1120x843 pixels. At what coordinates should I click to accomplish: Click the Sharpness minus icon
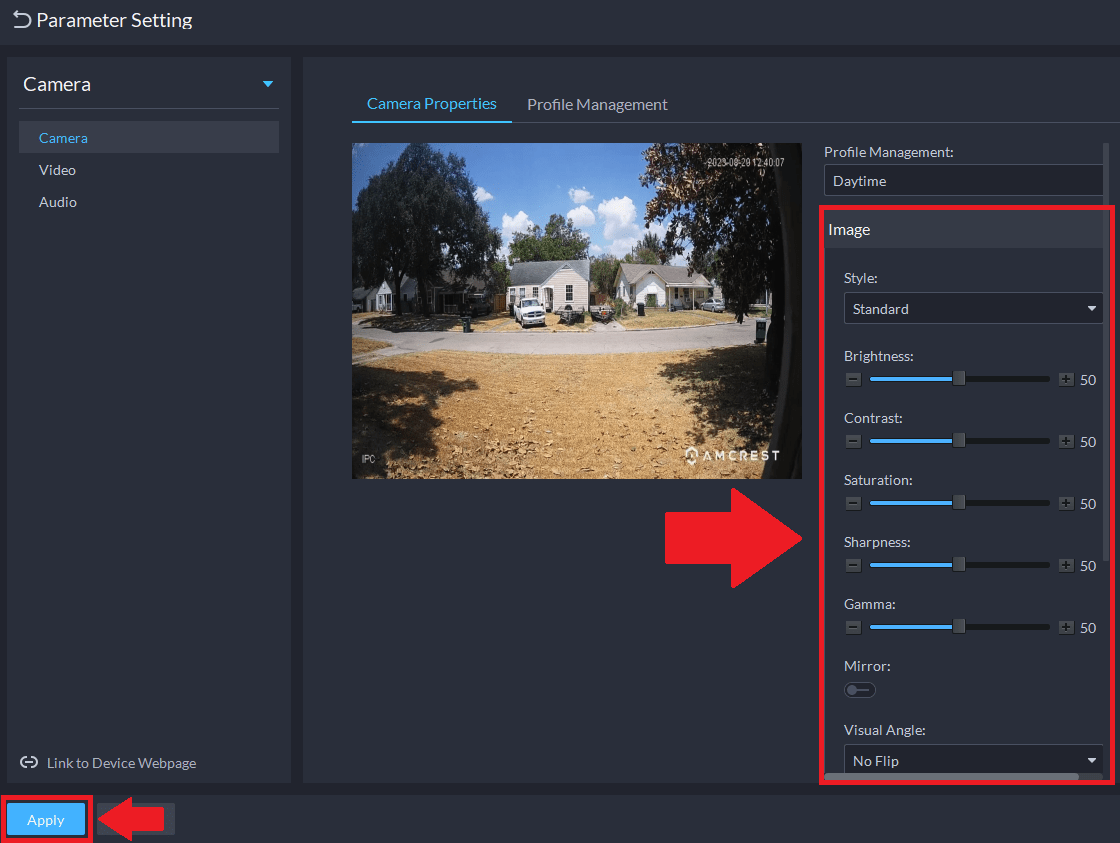(853, 566)
